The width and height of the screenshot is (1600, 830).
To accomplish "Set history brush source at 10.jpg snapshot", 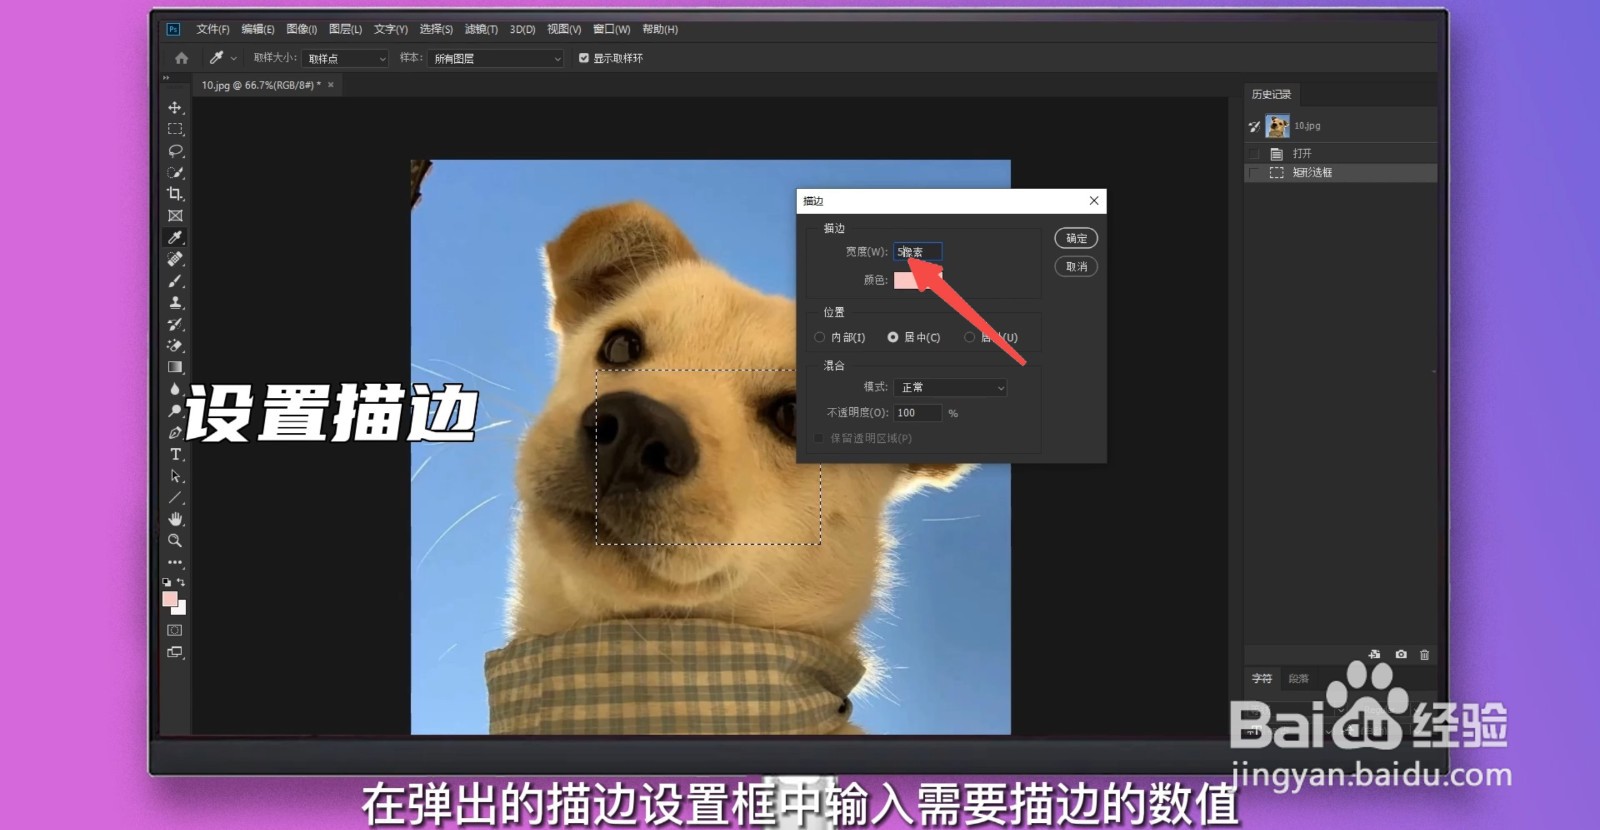I will coord(1254,126).
